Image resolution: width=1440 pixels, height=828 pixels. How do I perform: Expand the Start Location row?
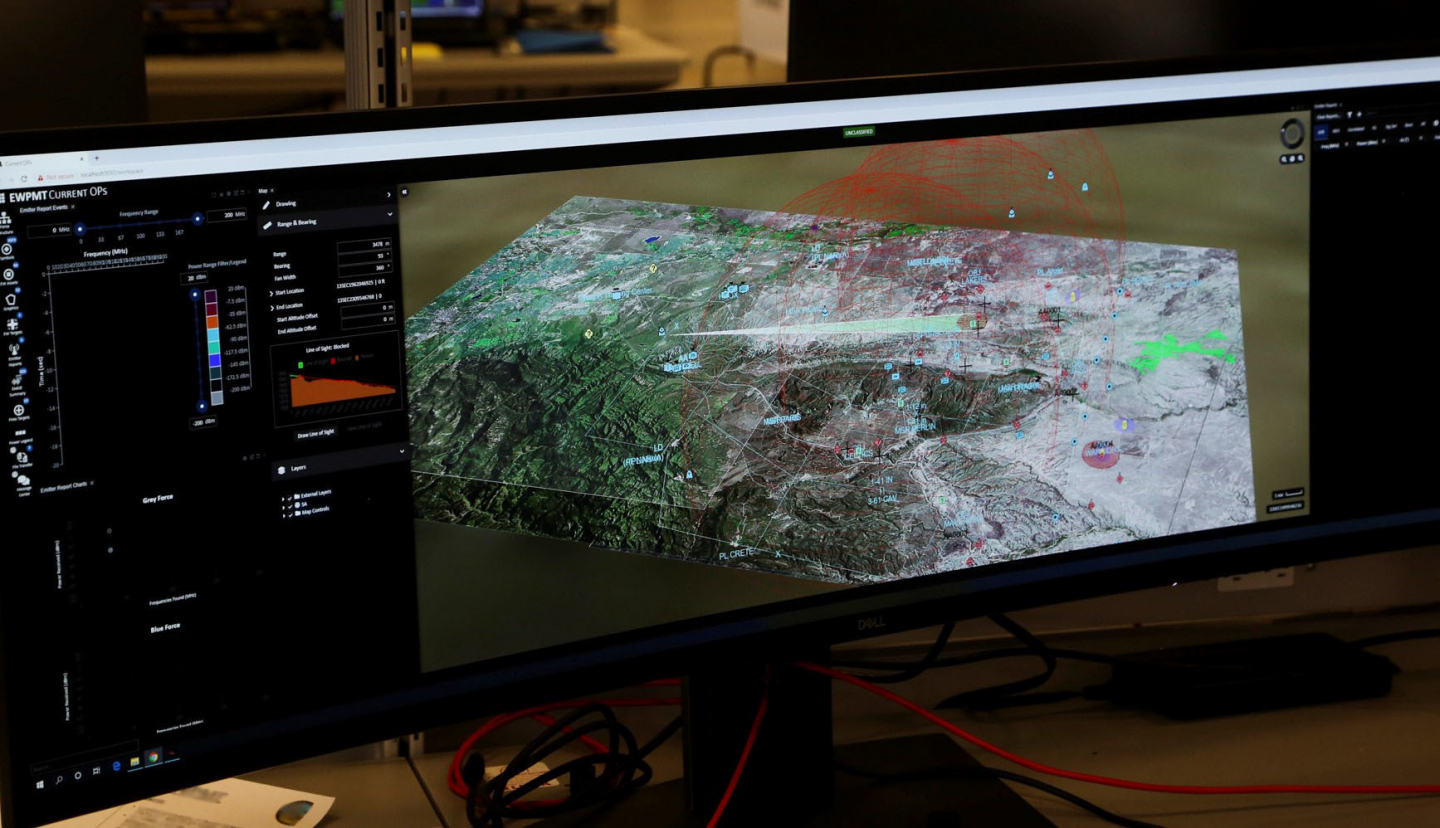tap(272, 292)
